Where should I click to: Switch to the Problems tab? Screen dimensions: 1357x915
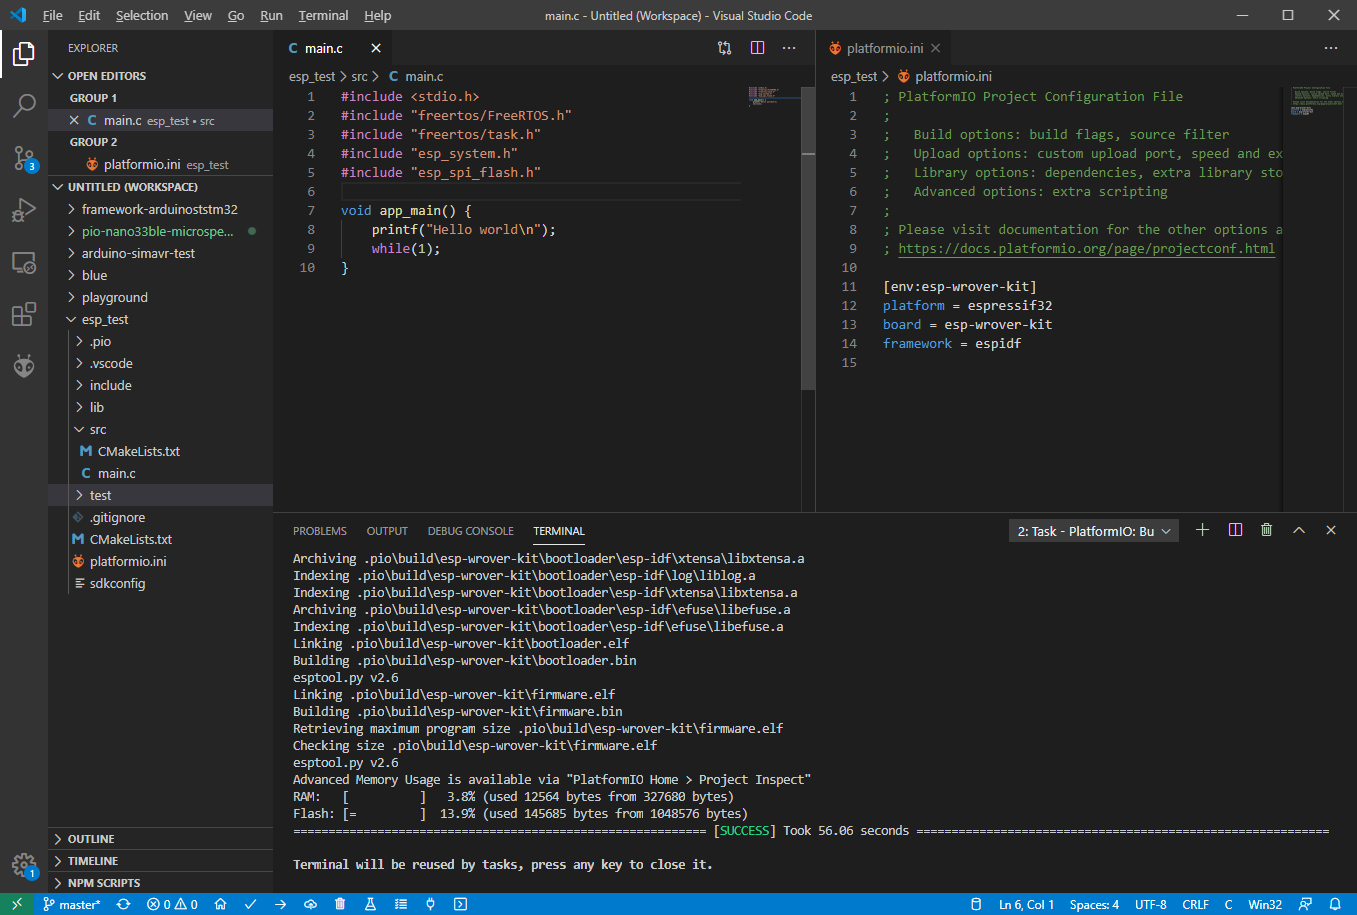pyautogui.click(x=320, y=531)
